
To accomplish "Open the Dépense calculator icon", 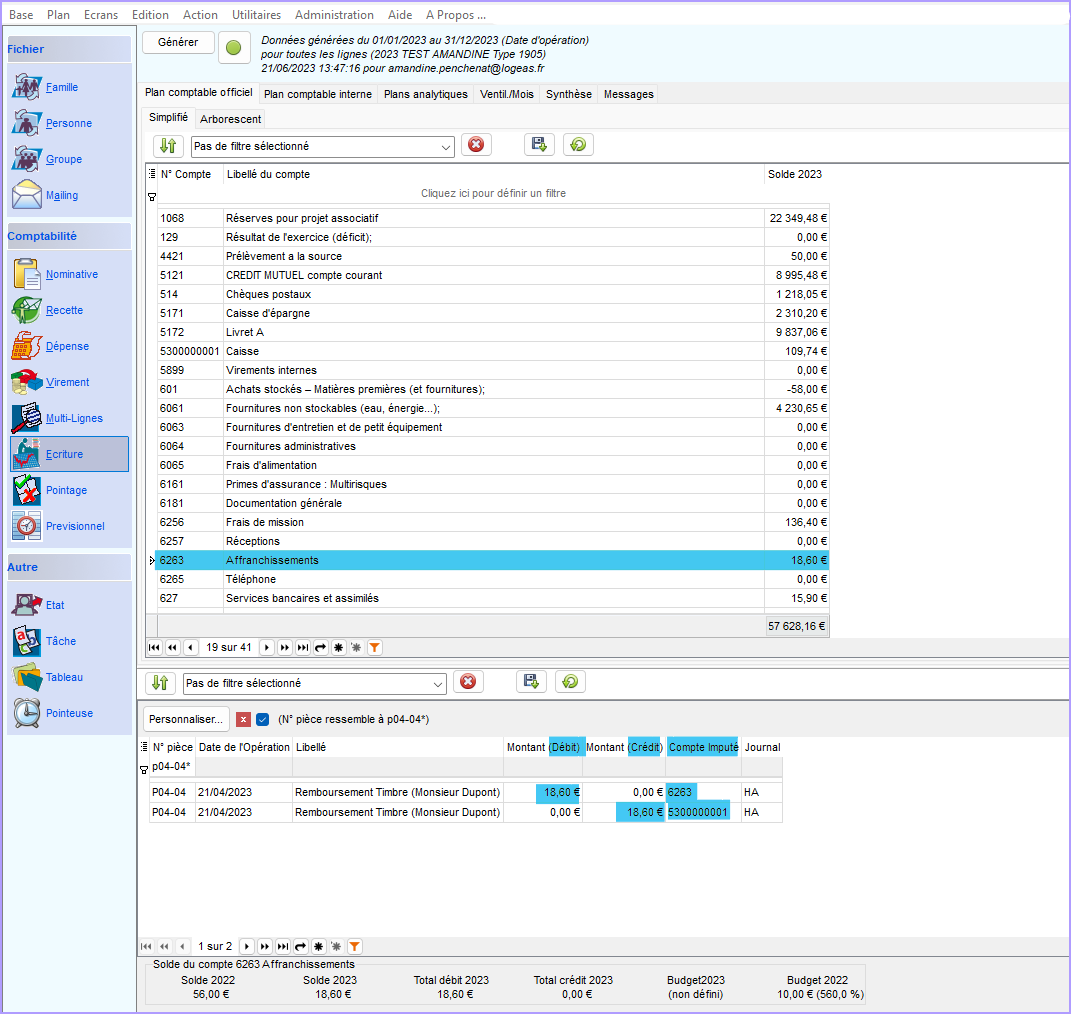I will pos(26,346).
